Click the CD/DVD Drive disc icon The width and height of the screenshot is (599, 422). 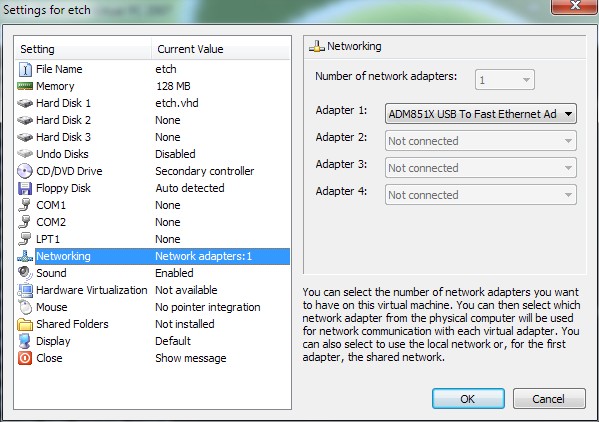coord(25,171)
